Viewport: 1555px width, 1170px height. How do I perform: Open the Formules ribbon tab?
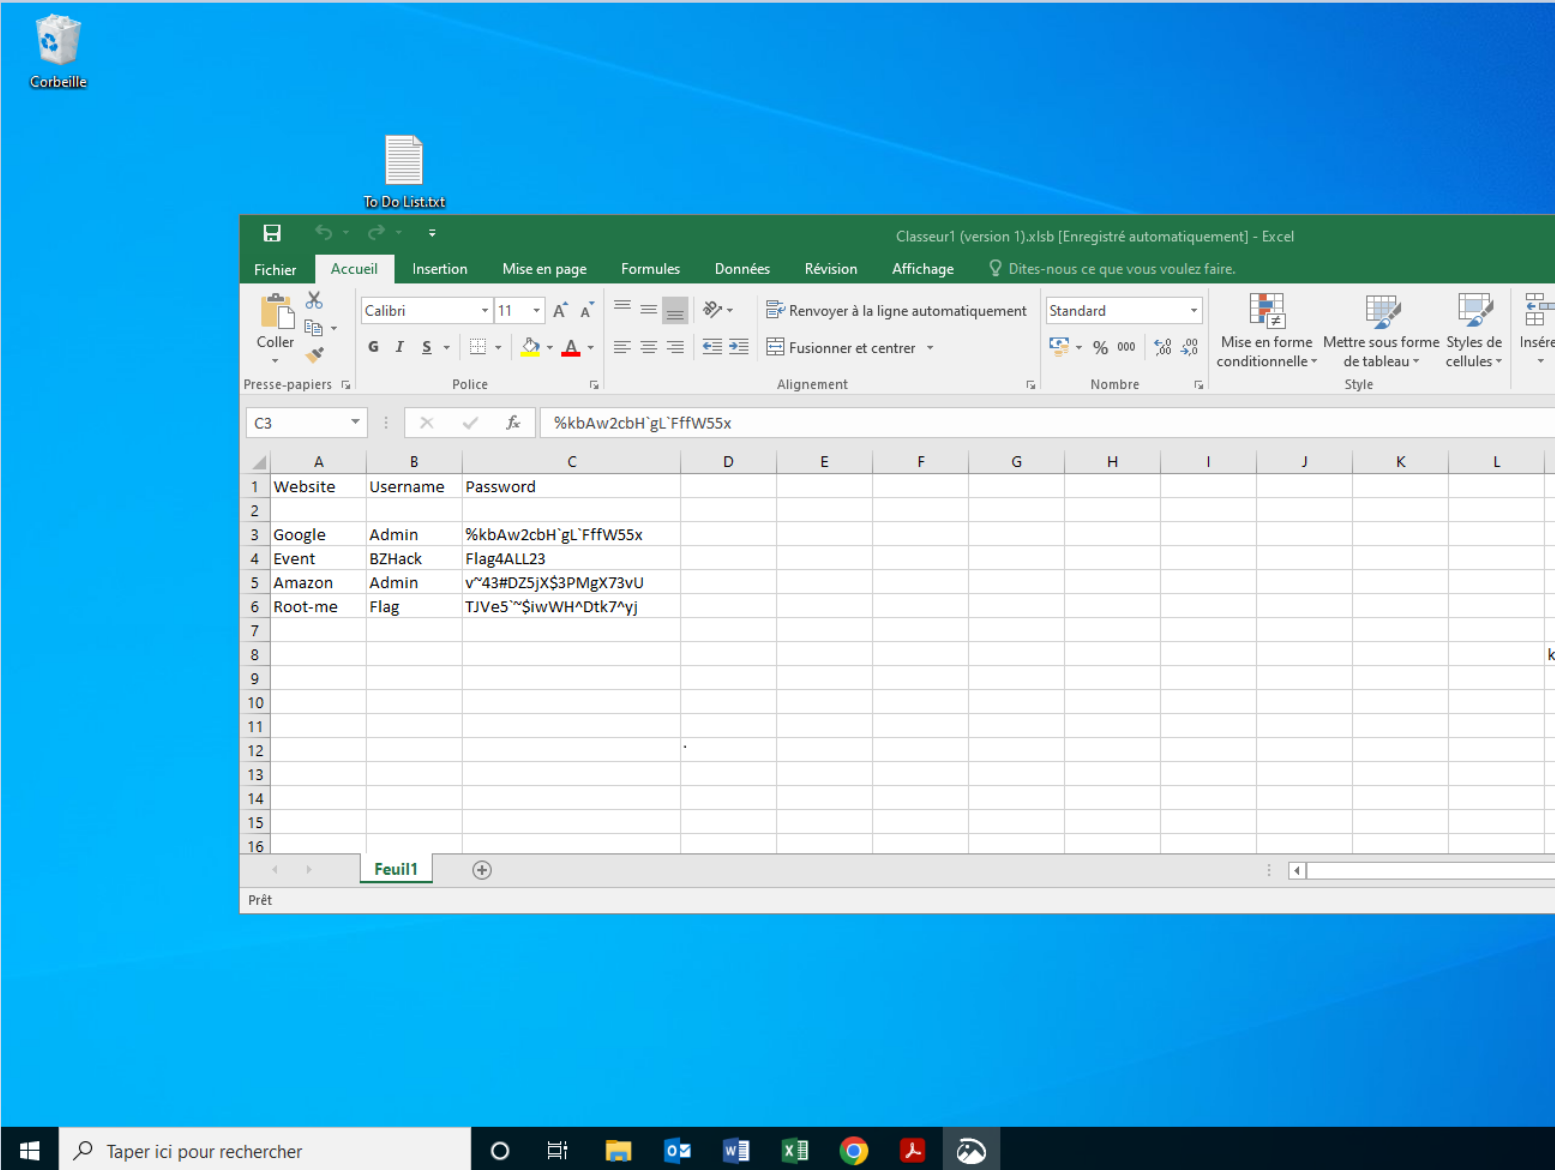point(650,269)
